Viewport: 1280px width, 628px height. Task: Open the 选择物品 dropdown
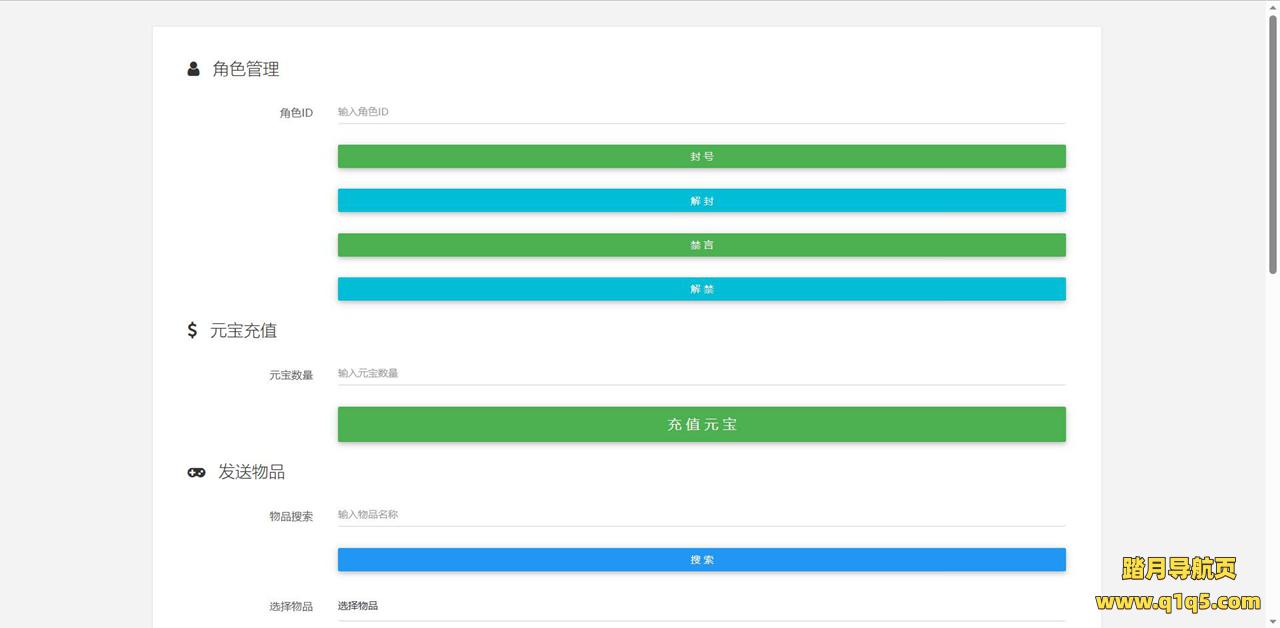click(x=701, y=606)
